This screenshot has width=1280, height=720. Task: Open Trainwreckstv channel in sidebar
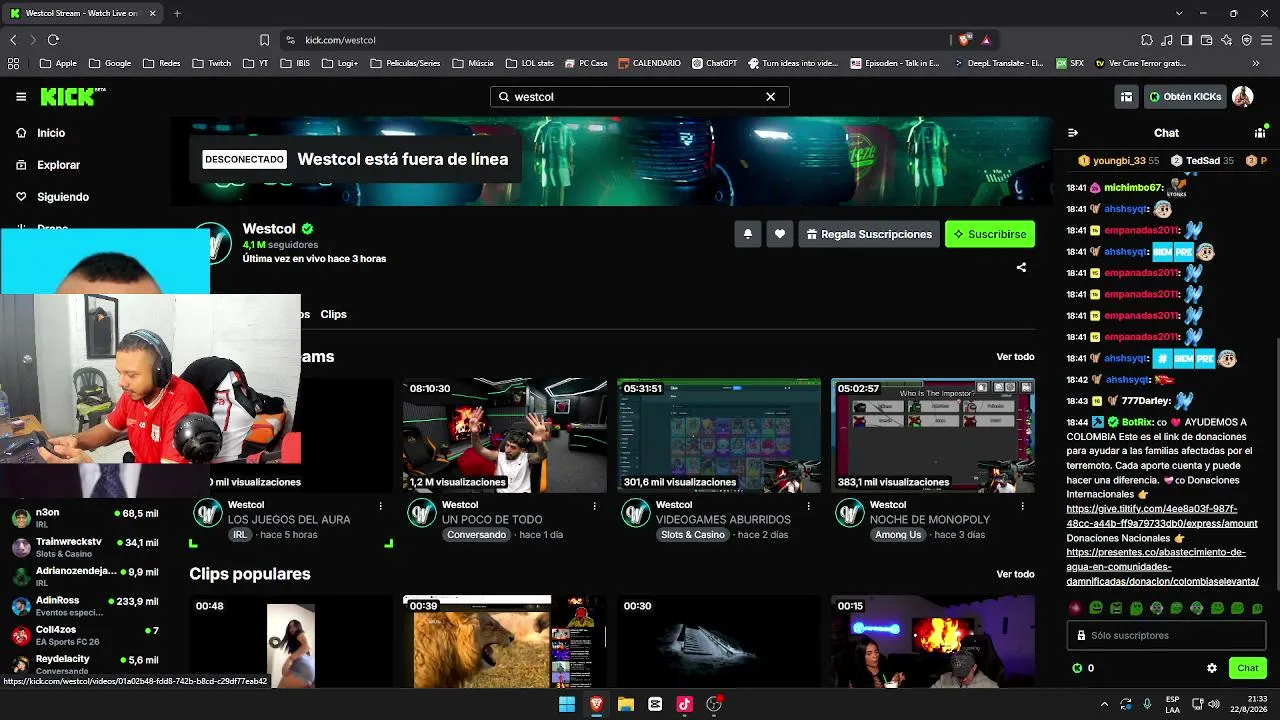85,547
